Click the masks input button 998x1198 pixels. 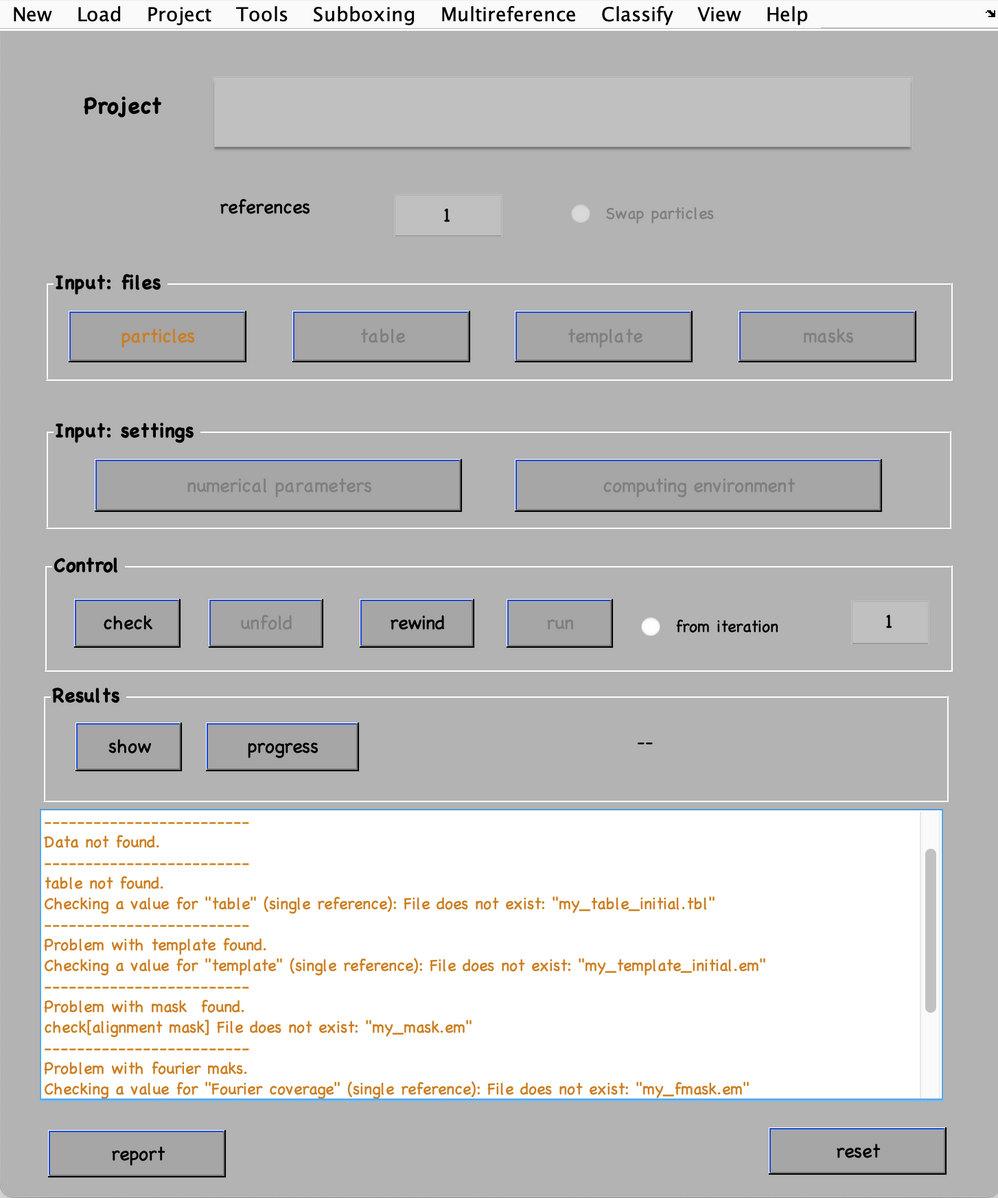[827, 336]
